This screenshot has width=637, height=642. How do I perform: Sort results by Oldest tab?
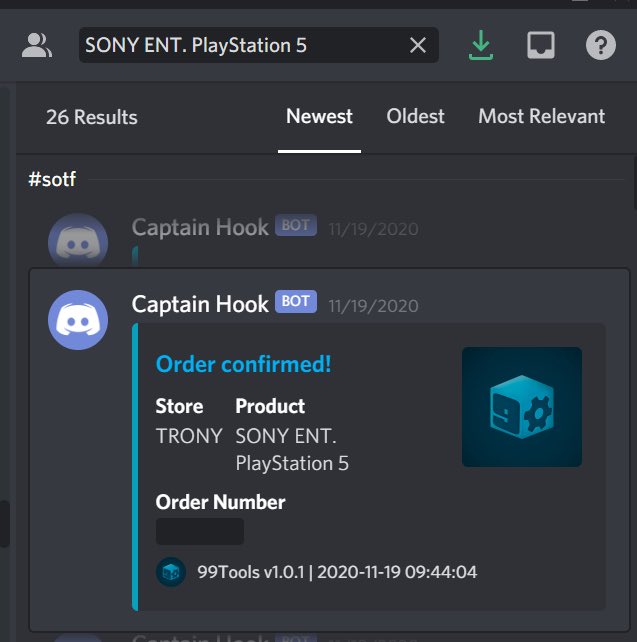[x=416, y=116]
